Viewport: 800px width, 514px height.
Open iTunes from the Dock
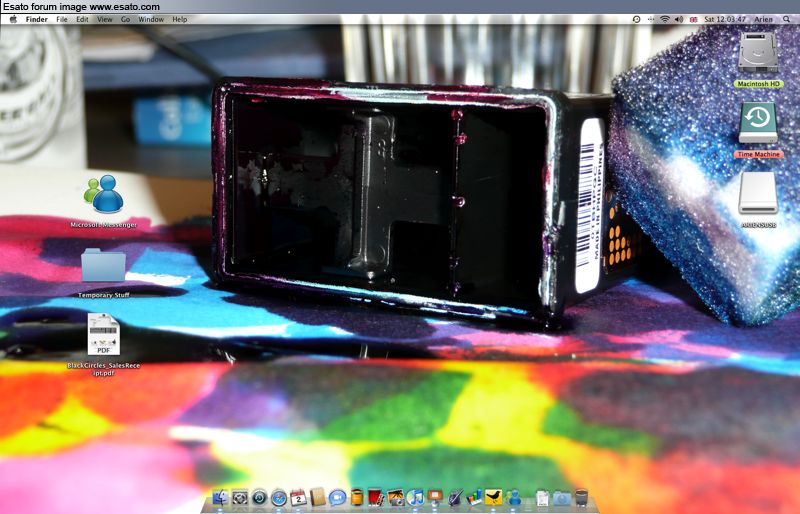pos(415,497)
